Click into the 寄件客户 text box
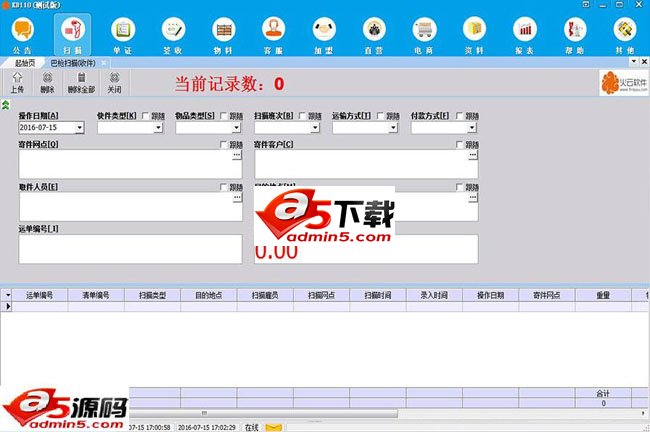650x432 pixels. point(366,164)
